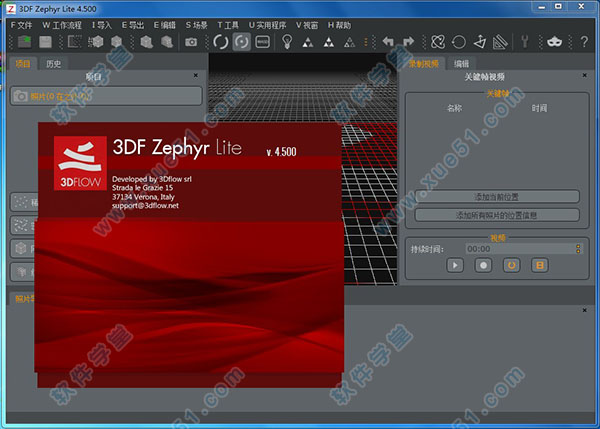Play the keyframe video preview
This screenshot has width=600, height=429.
(x=455, y=265)
